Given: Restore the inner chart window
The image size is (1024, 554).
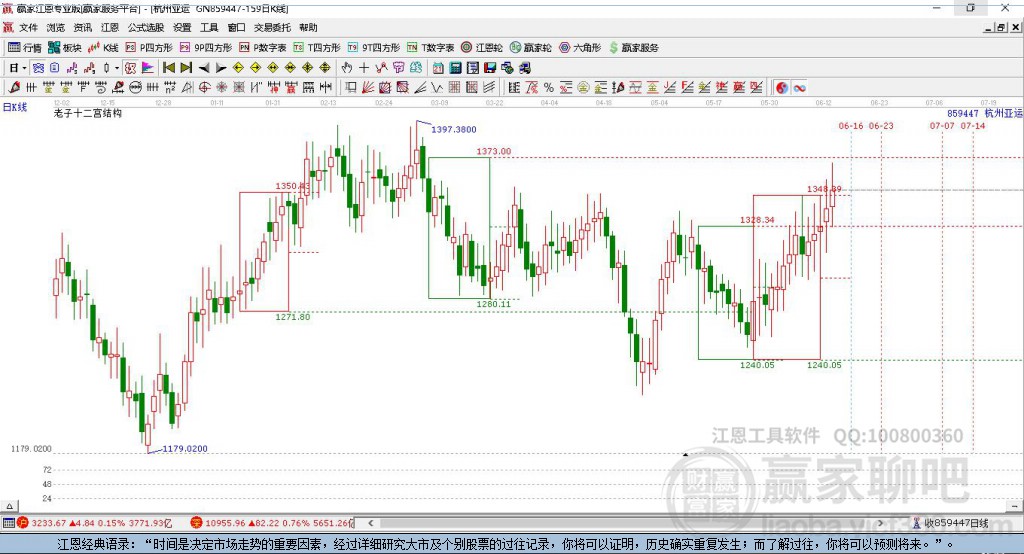Looking at the screenshot, I should (x=1001, y=27).
